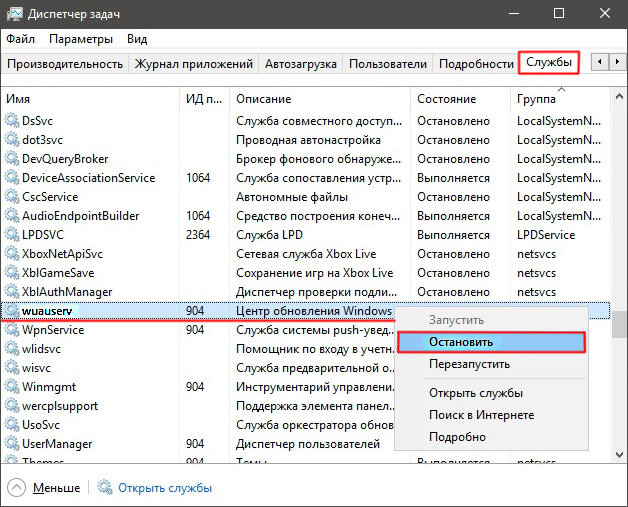Click the XblAuthManager gear icon
Image resolution: width=628 pixels, height=507 pixels.
[12, 292]
